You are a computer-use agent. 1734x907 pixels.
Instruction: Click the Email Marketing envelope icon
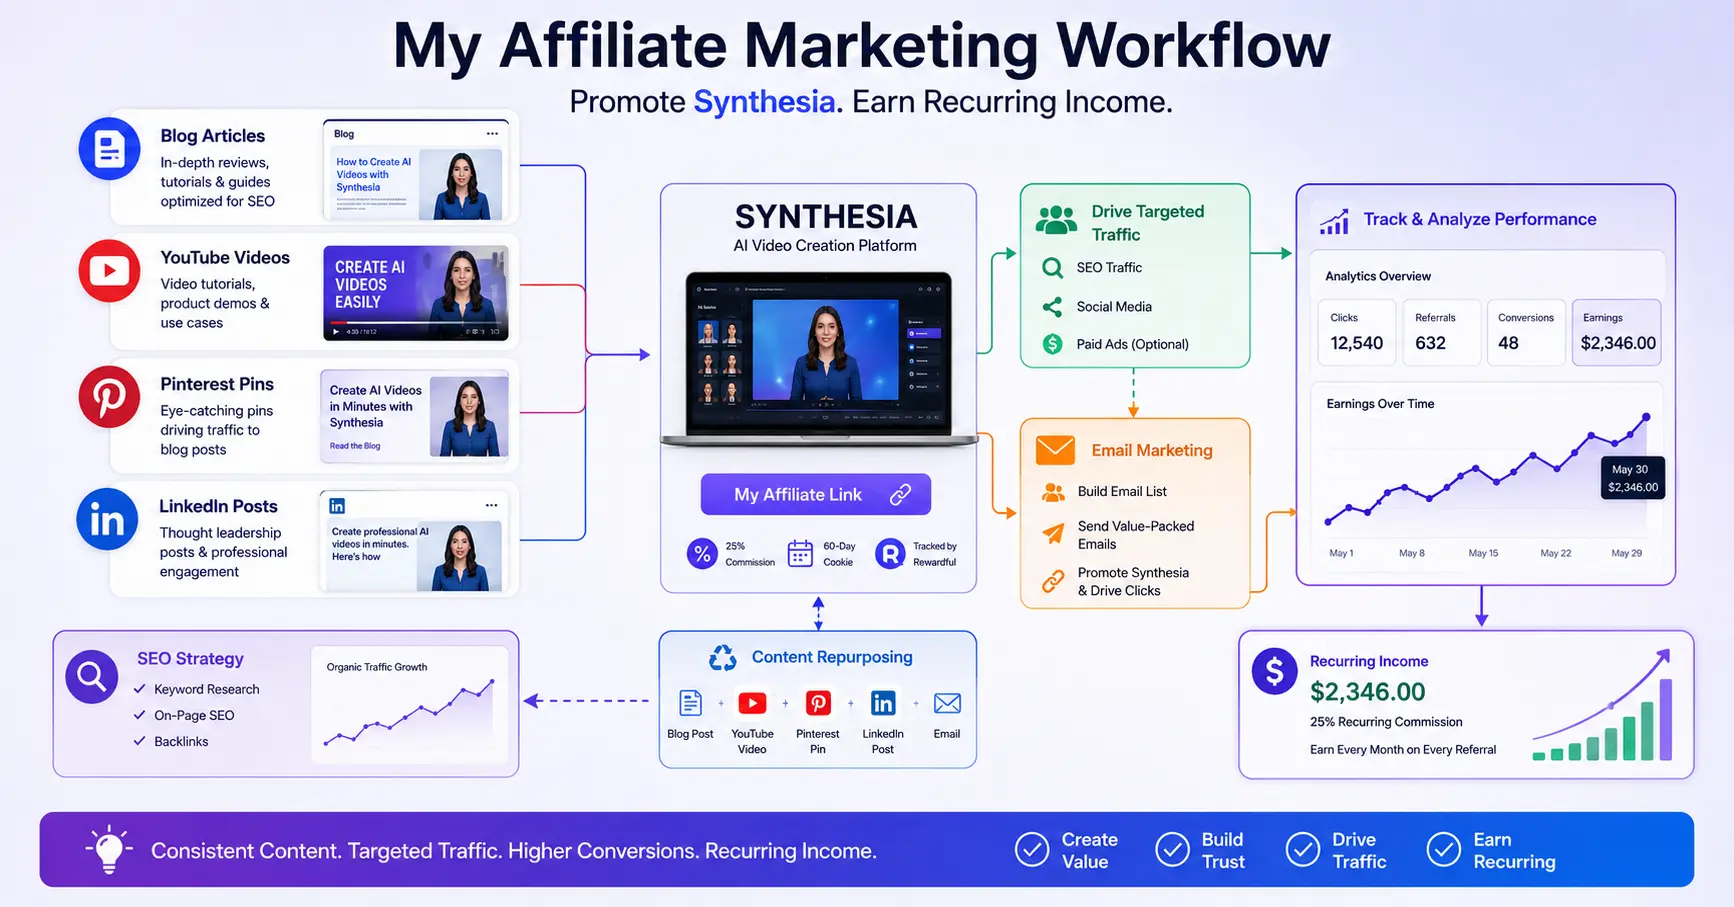1055,450
